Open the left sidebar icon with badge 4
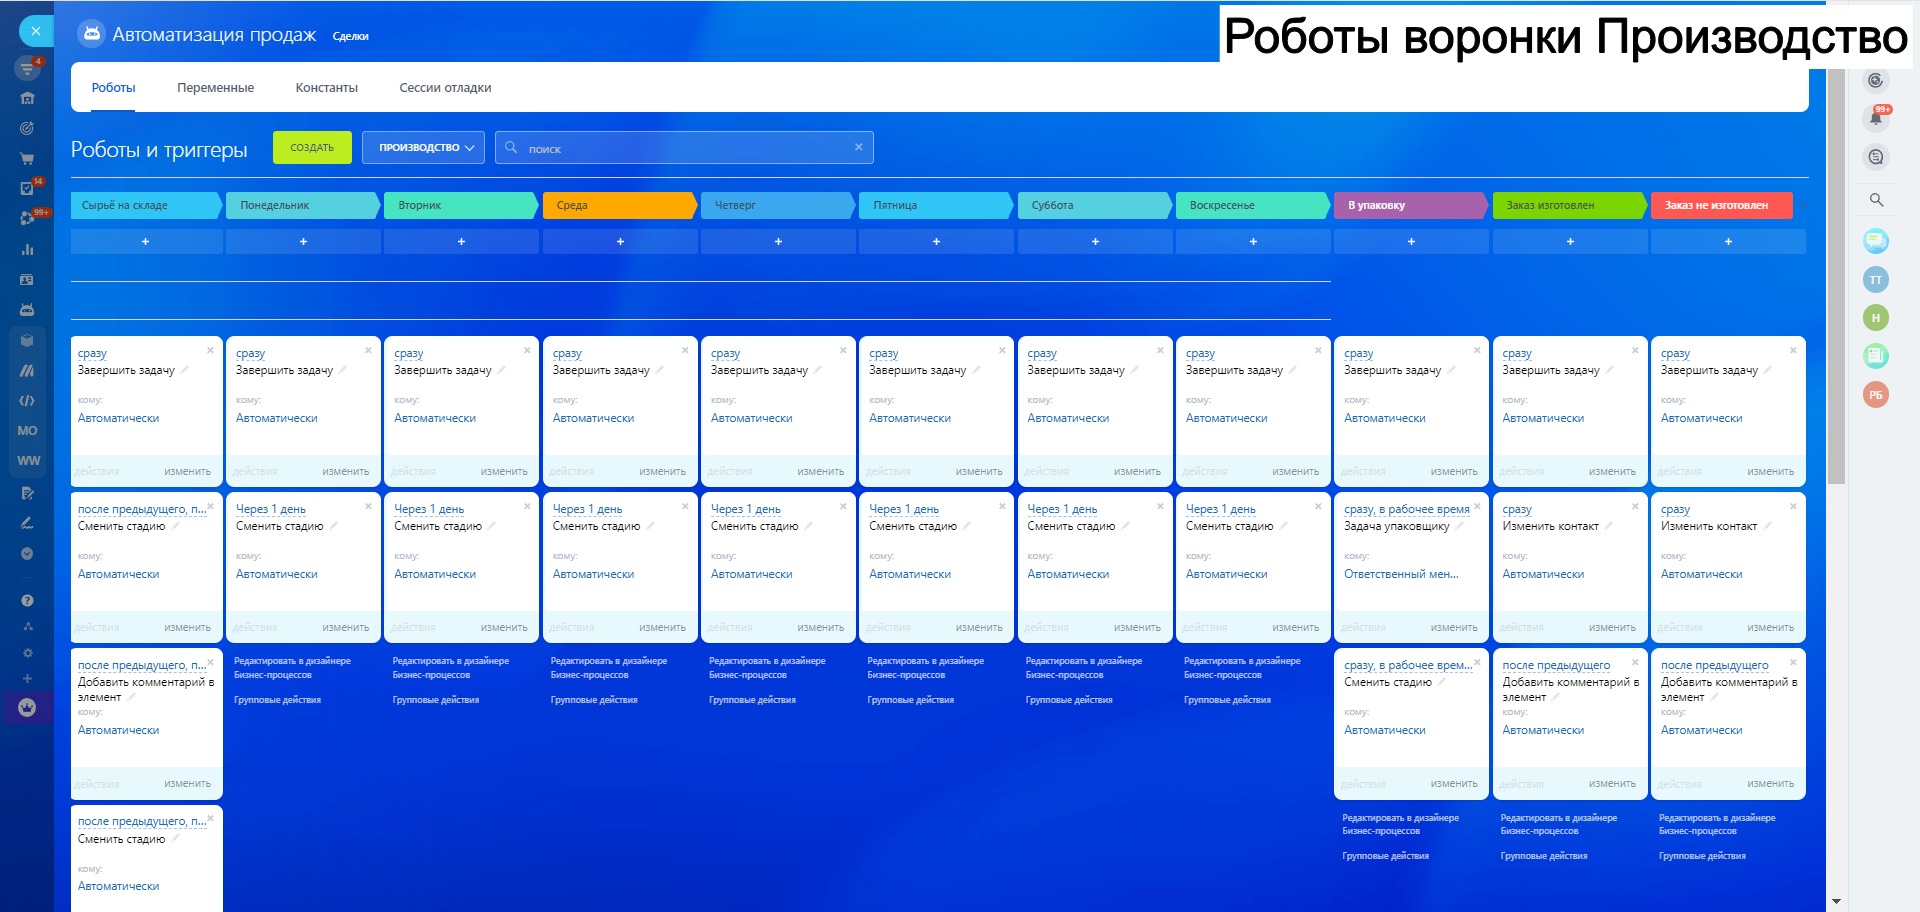 click(28, 68)
